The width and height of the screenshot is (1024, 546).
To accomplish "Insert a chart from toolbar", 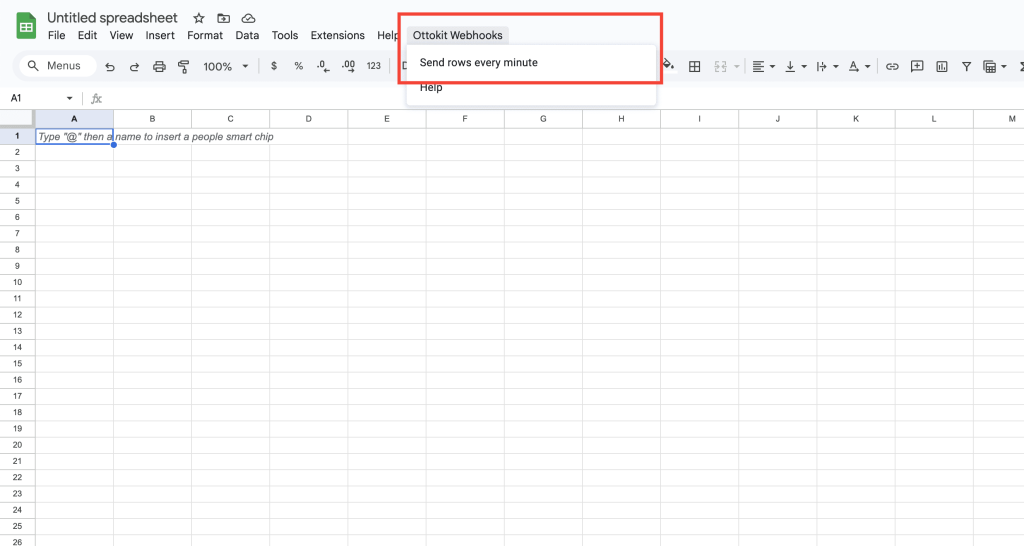I will (x=942, y=67).
